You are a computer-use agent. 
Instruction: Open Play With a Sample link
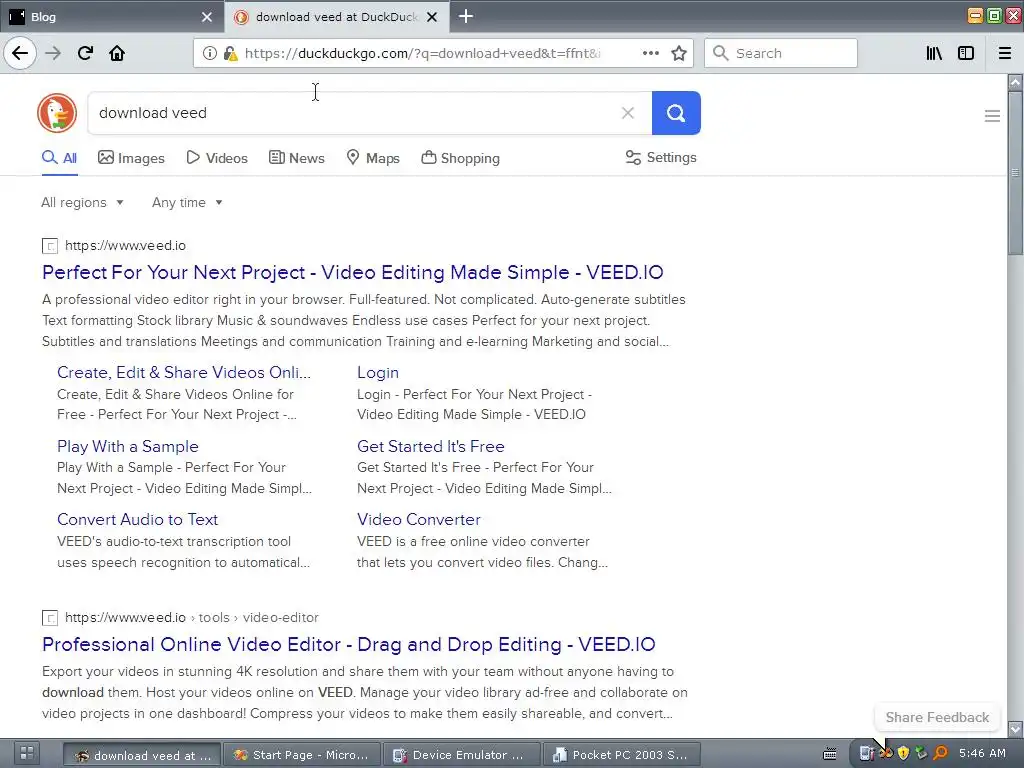pos(127,446)
